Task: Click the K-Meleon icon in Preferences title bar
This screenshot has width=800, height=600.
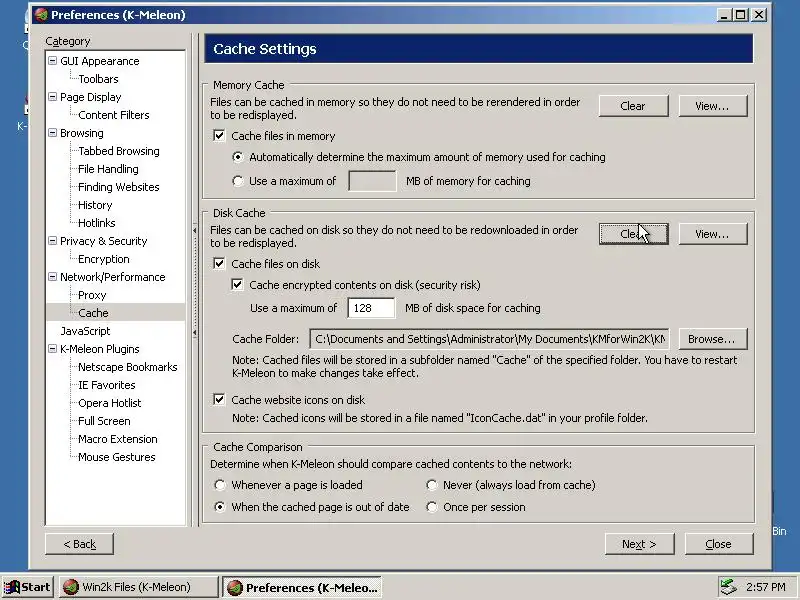Action: [40, 15]
